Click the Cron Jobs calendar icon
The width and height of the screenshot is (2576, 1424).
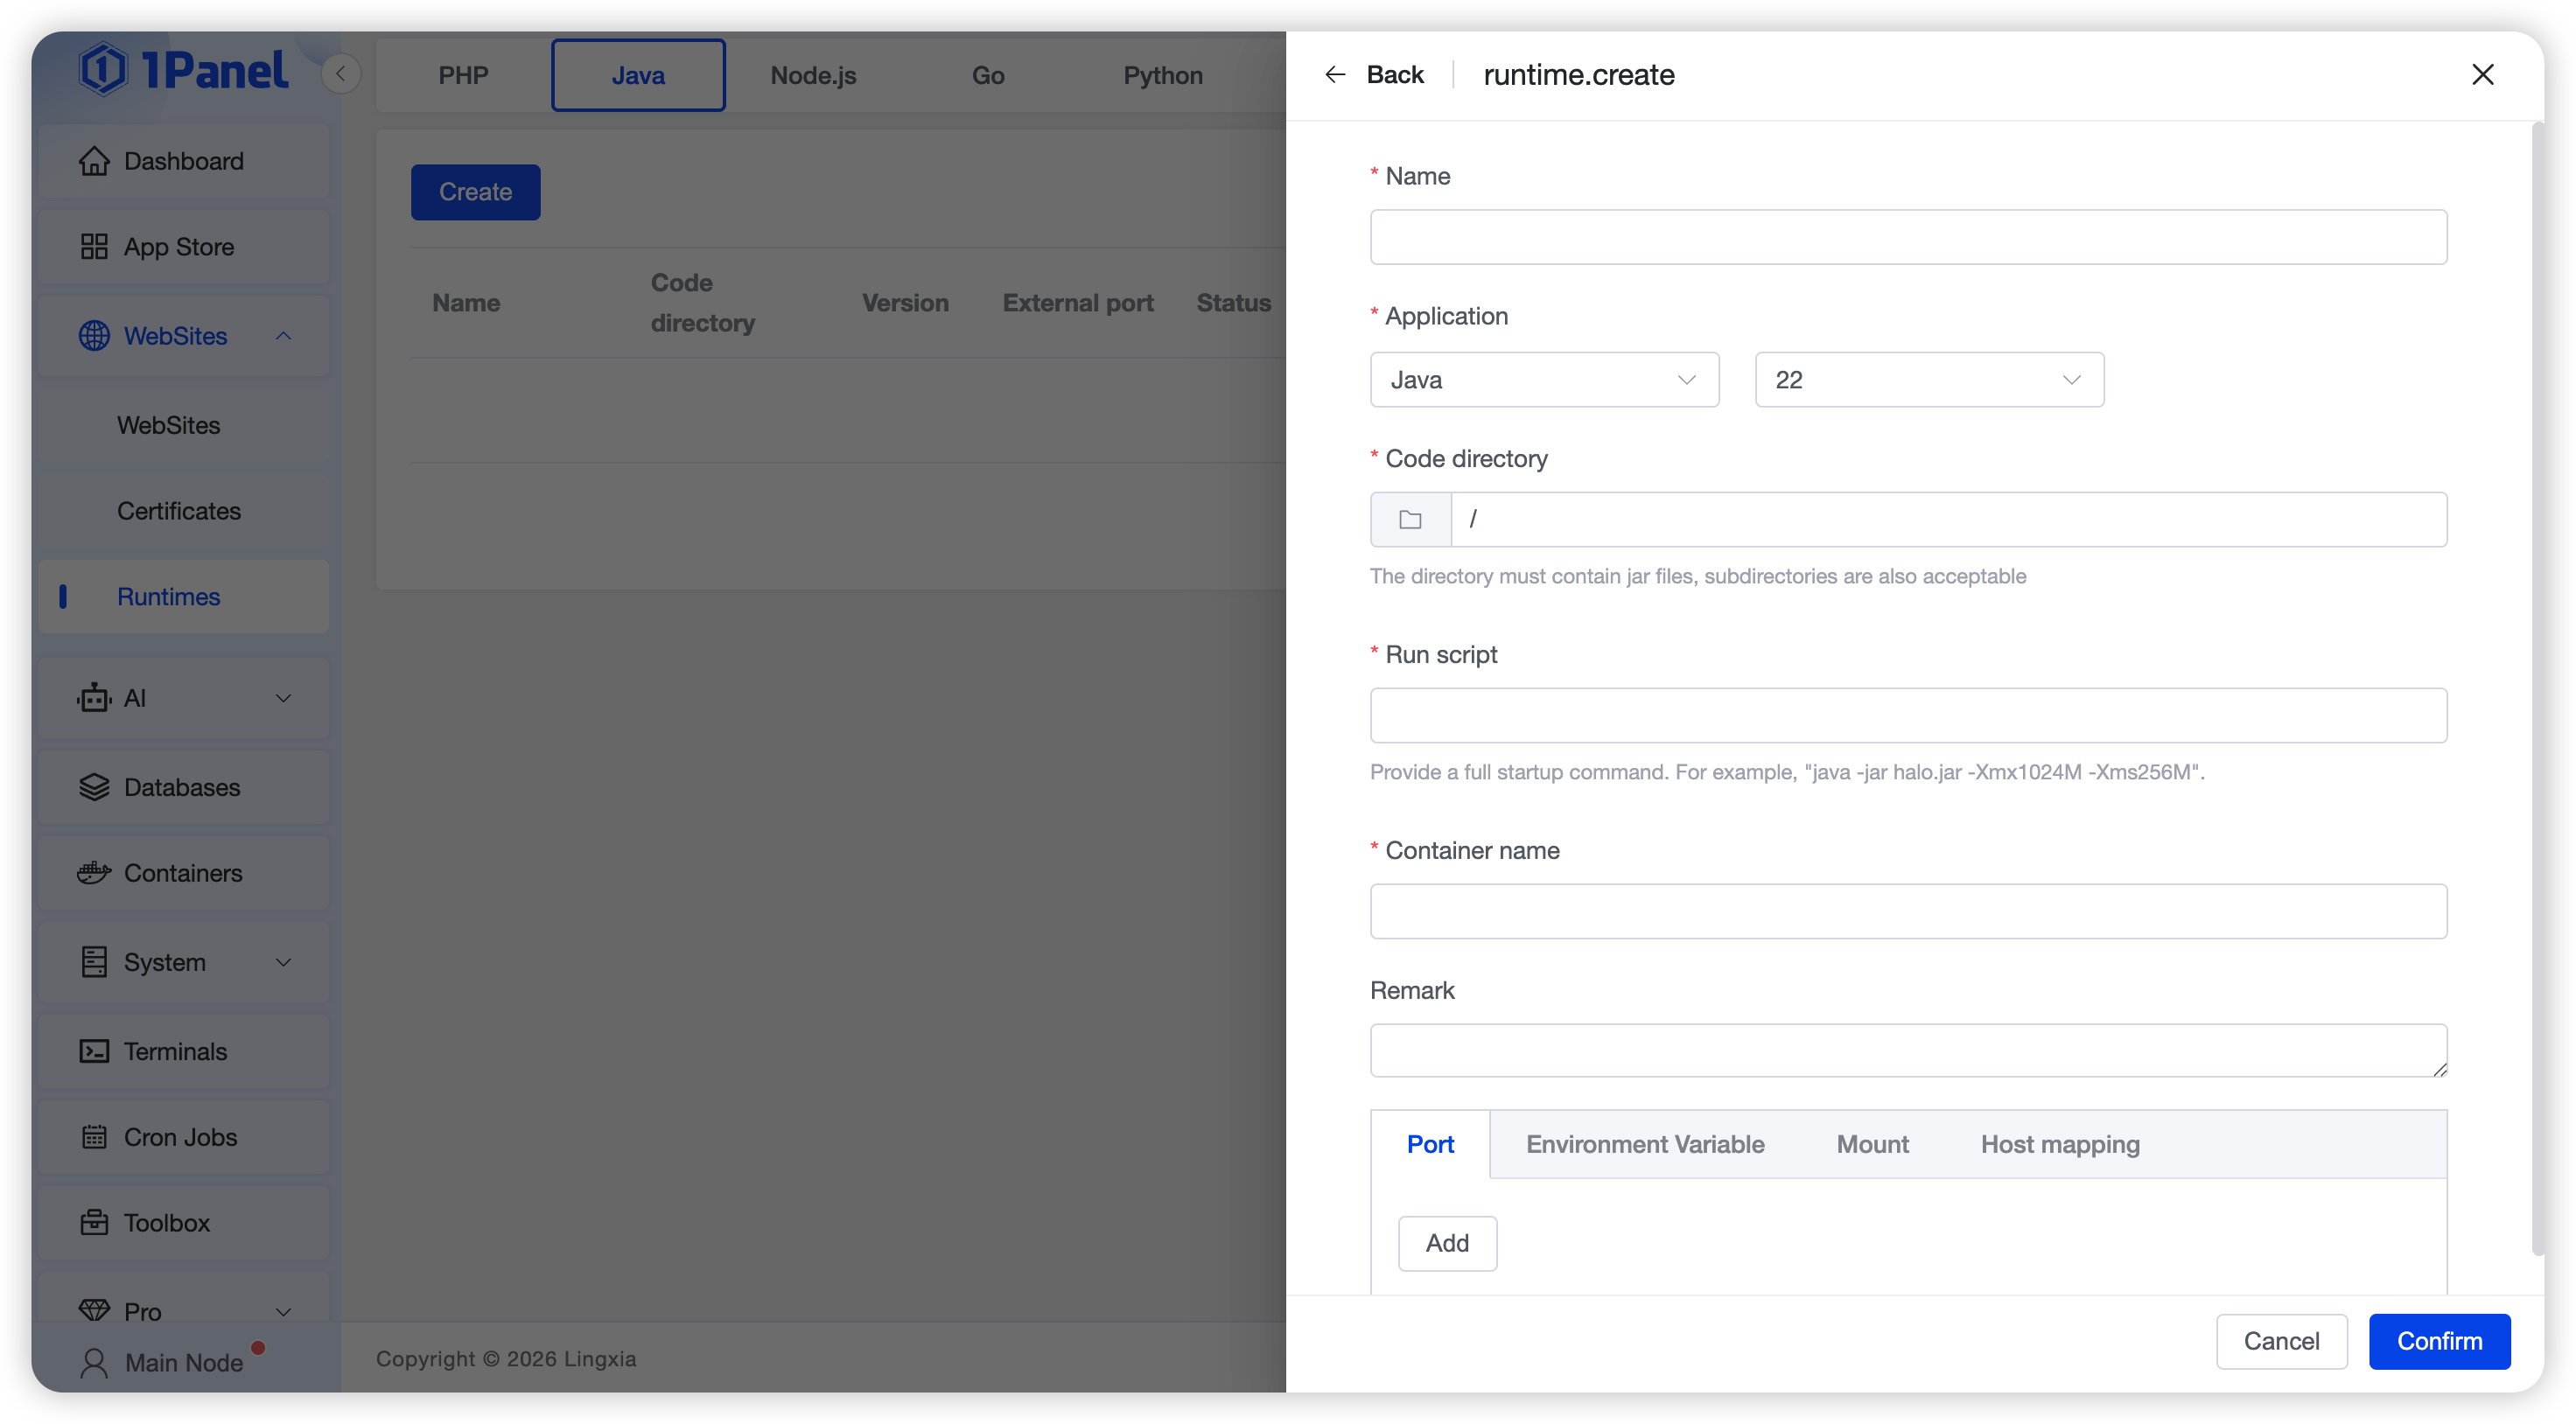[x=94, y=1137]
